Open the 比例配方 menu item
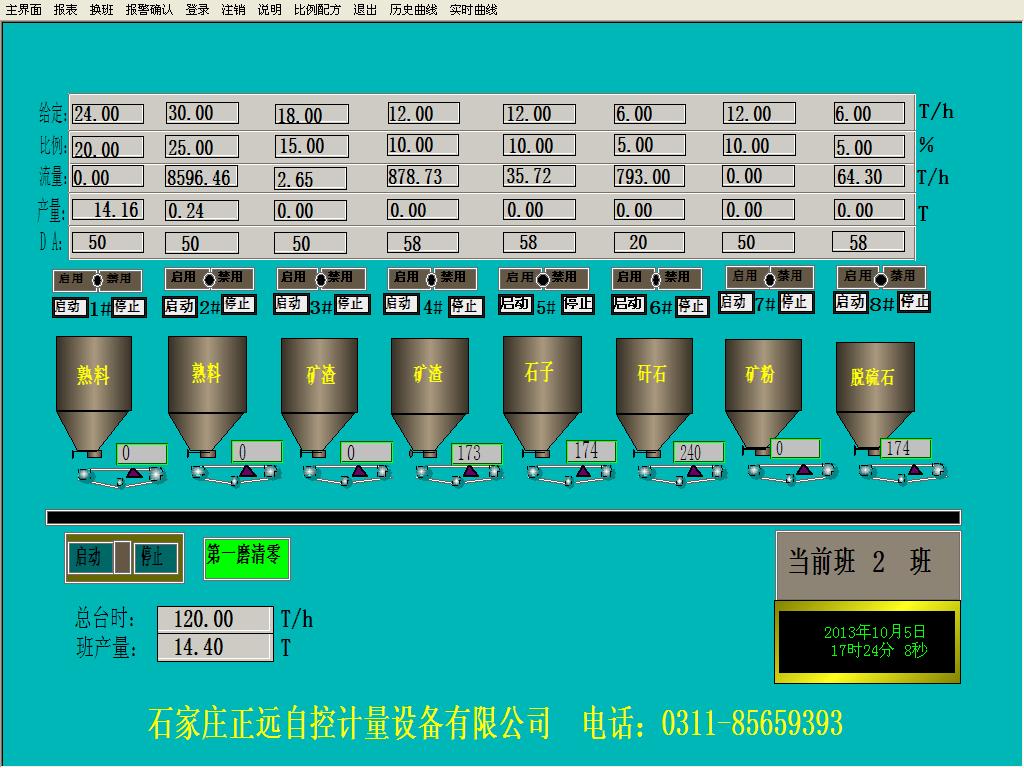 pyautogui.click(x=317, y=9)
